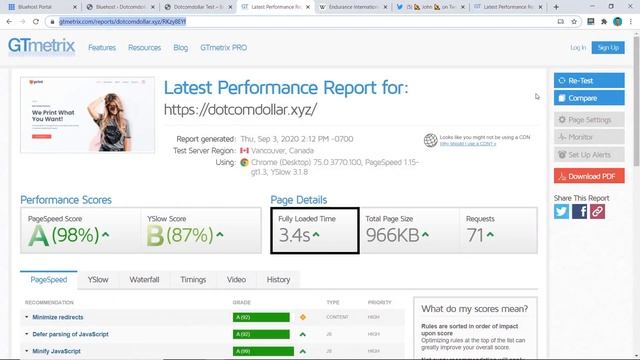Click the GTmetrix logo
Viewport: 640px width, 360px height.
[41, 46]
